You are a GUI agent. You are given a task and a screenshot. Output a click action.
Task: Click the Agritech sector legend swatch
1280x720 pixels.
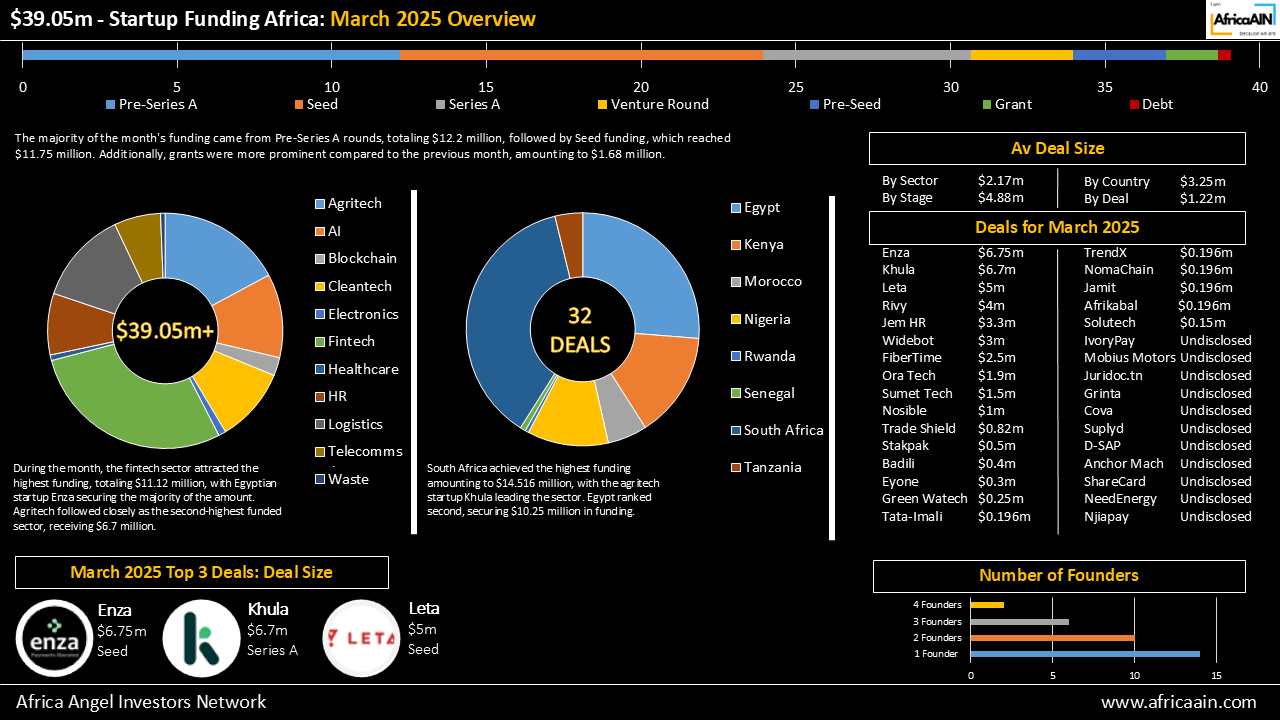pos(319,204)
